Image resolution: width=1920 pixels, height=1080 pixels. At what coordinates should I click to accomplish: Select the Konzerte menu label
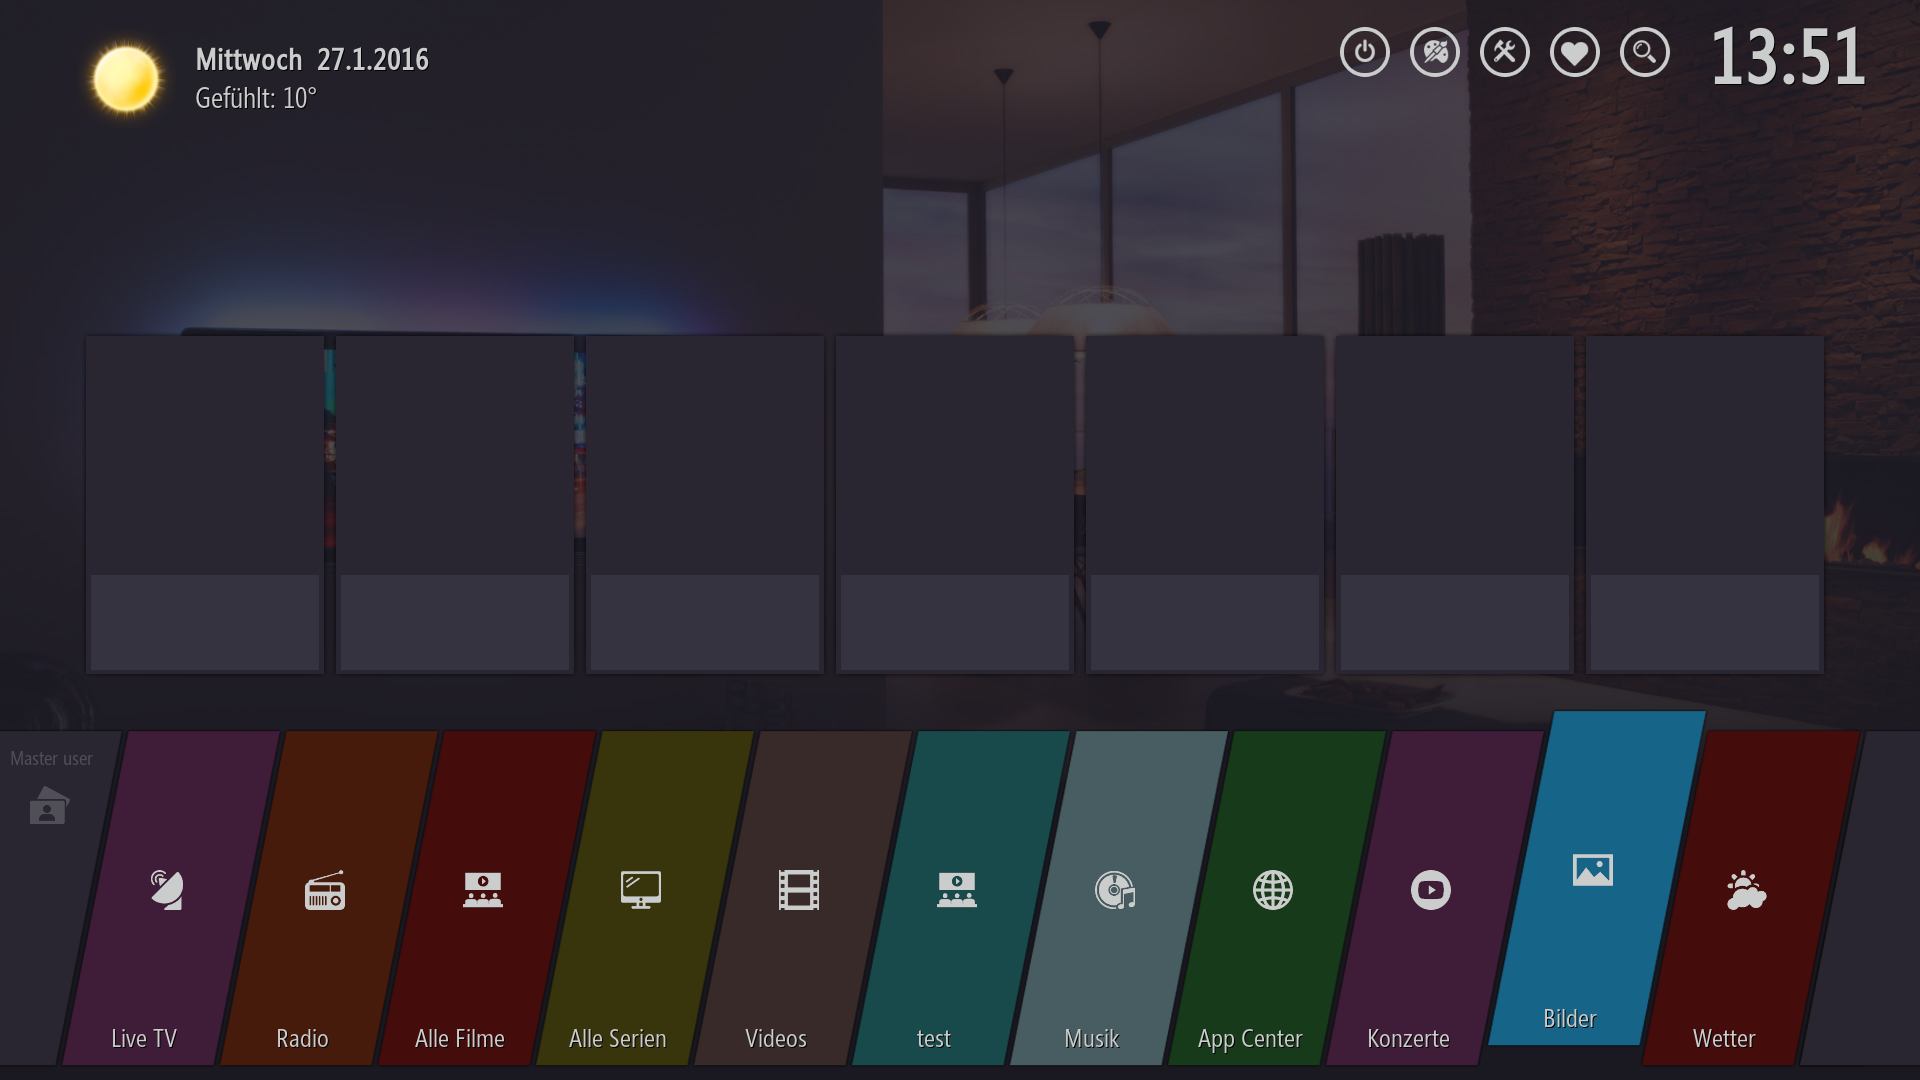(x=1408, y=1038)
